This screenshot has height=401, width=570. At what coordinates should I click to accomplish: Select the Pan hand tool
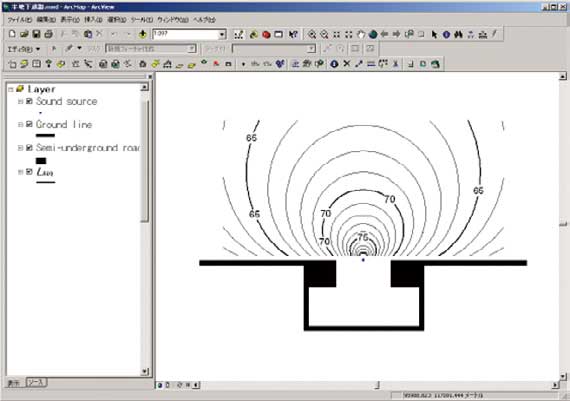(x=361, y=34)
